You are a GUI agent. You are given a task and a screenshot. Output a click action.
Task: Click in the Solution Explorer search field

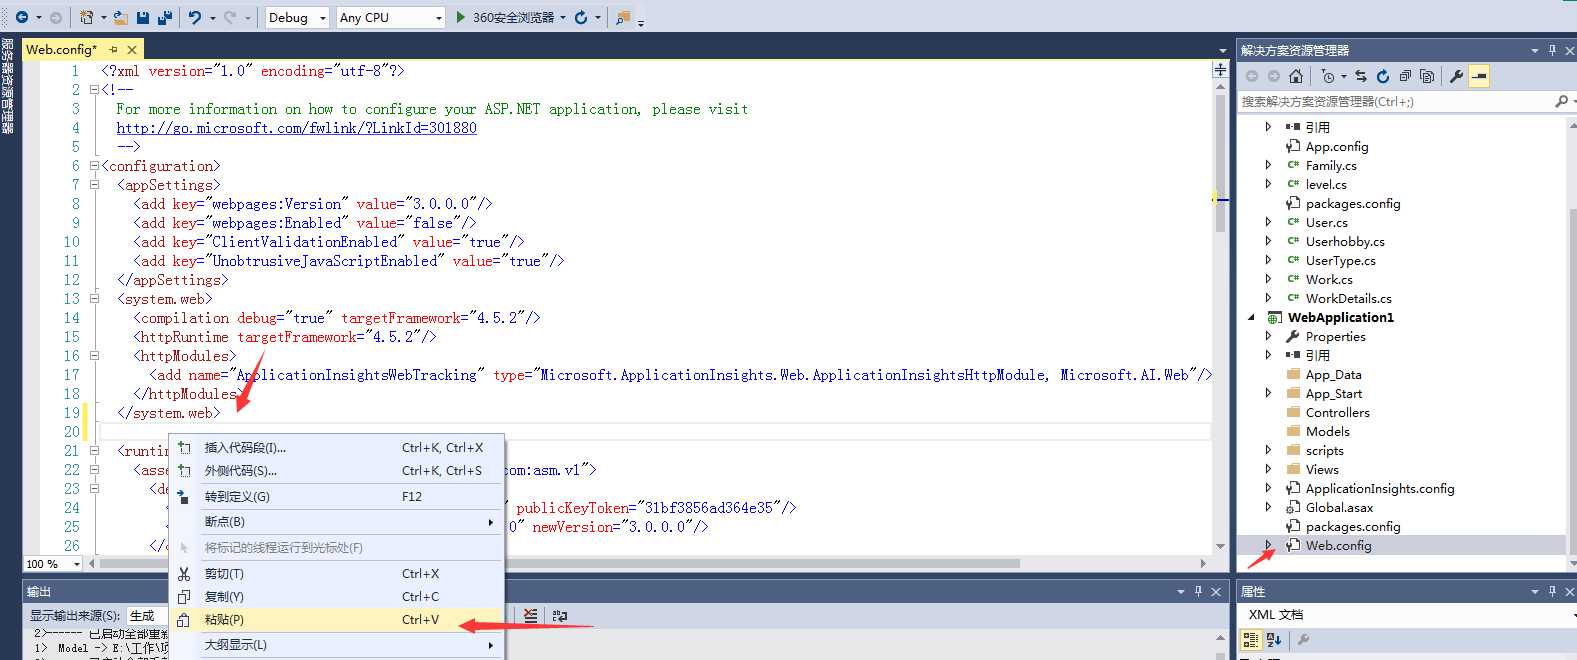pos(1395,101)
